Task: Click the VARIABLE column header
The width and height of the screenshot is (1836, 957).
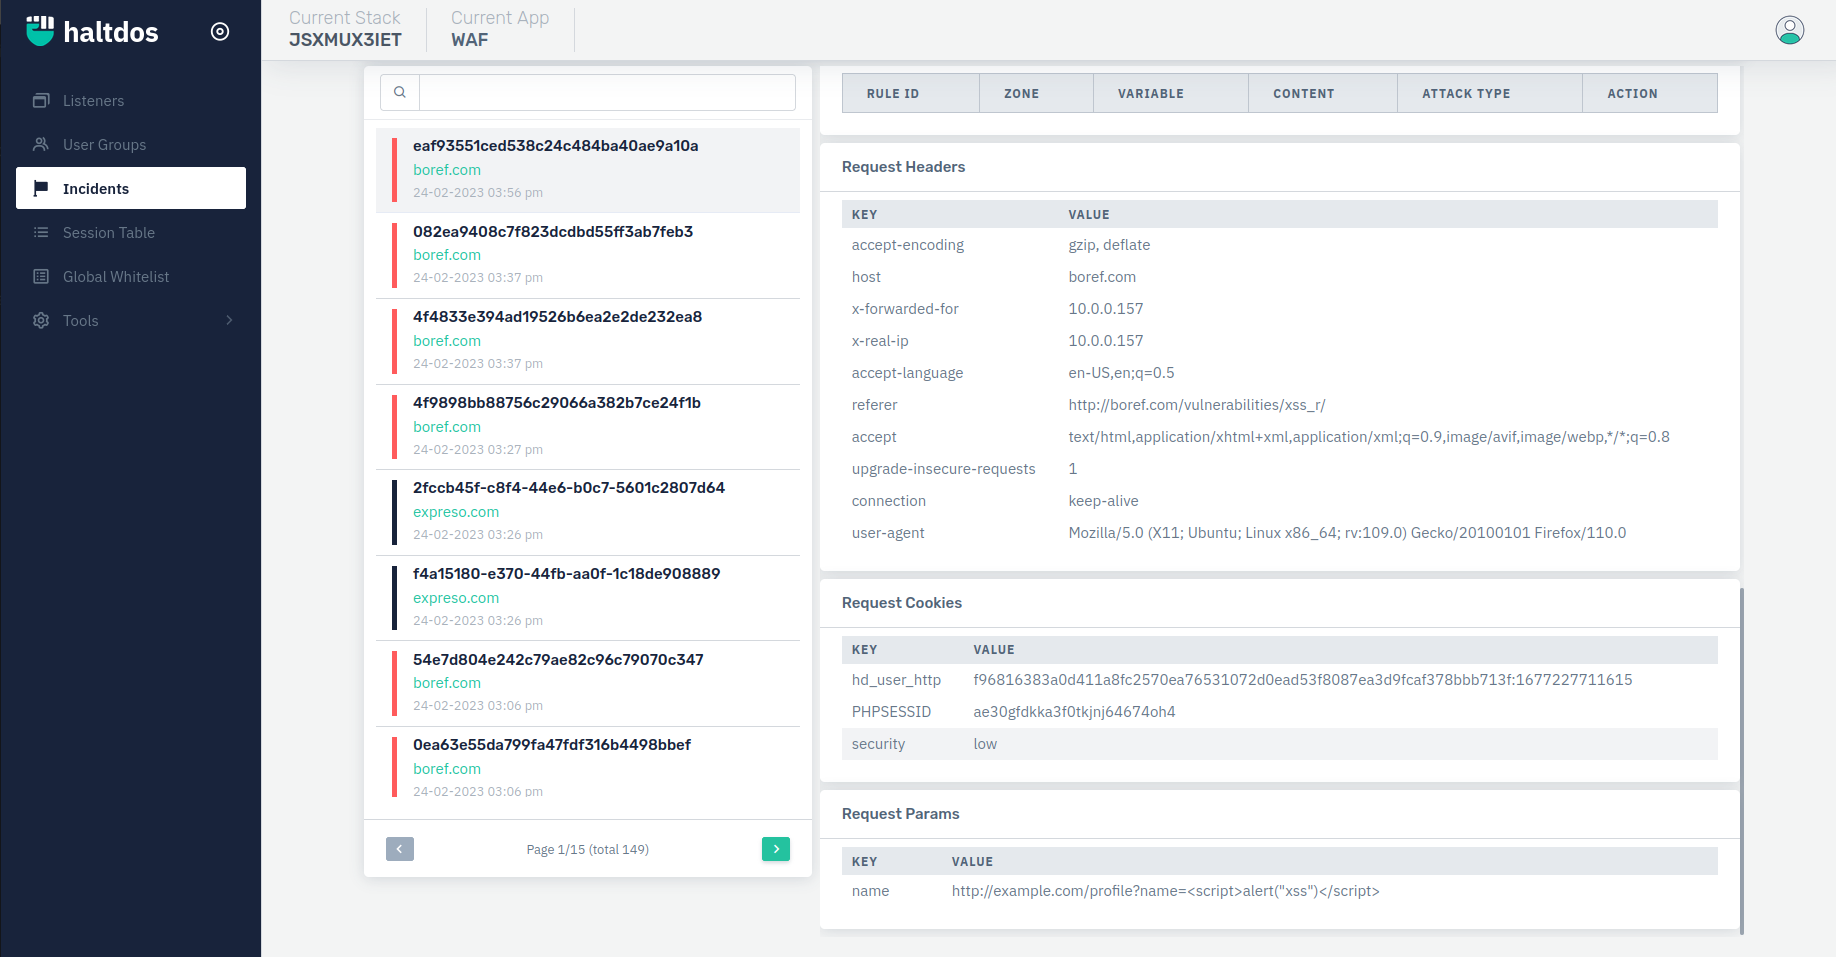Action: (x=1170, y=93)
